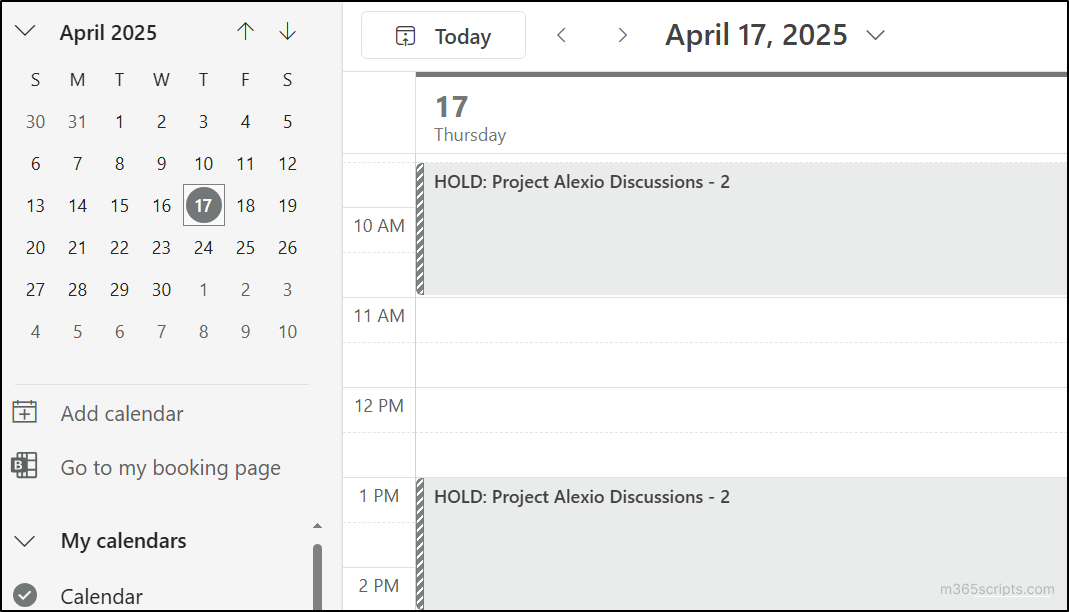Image resolution: width=1069 pixels, height=612 pixels.
Task: Click the sidebar scrollbar thumb
Action: point(317,570)
